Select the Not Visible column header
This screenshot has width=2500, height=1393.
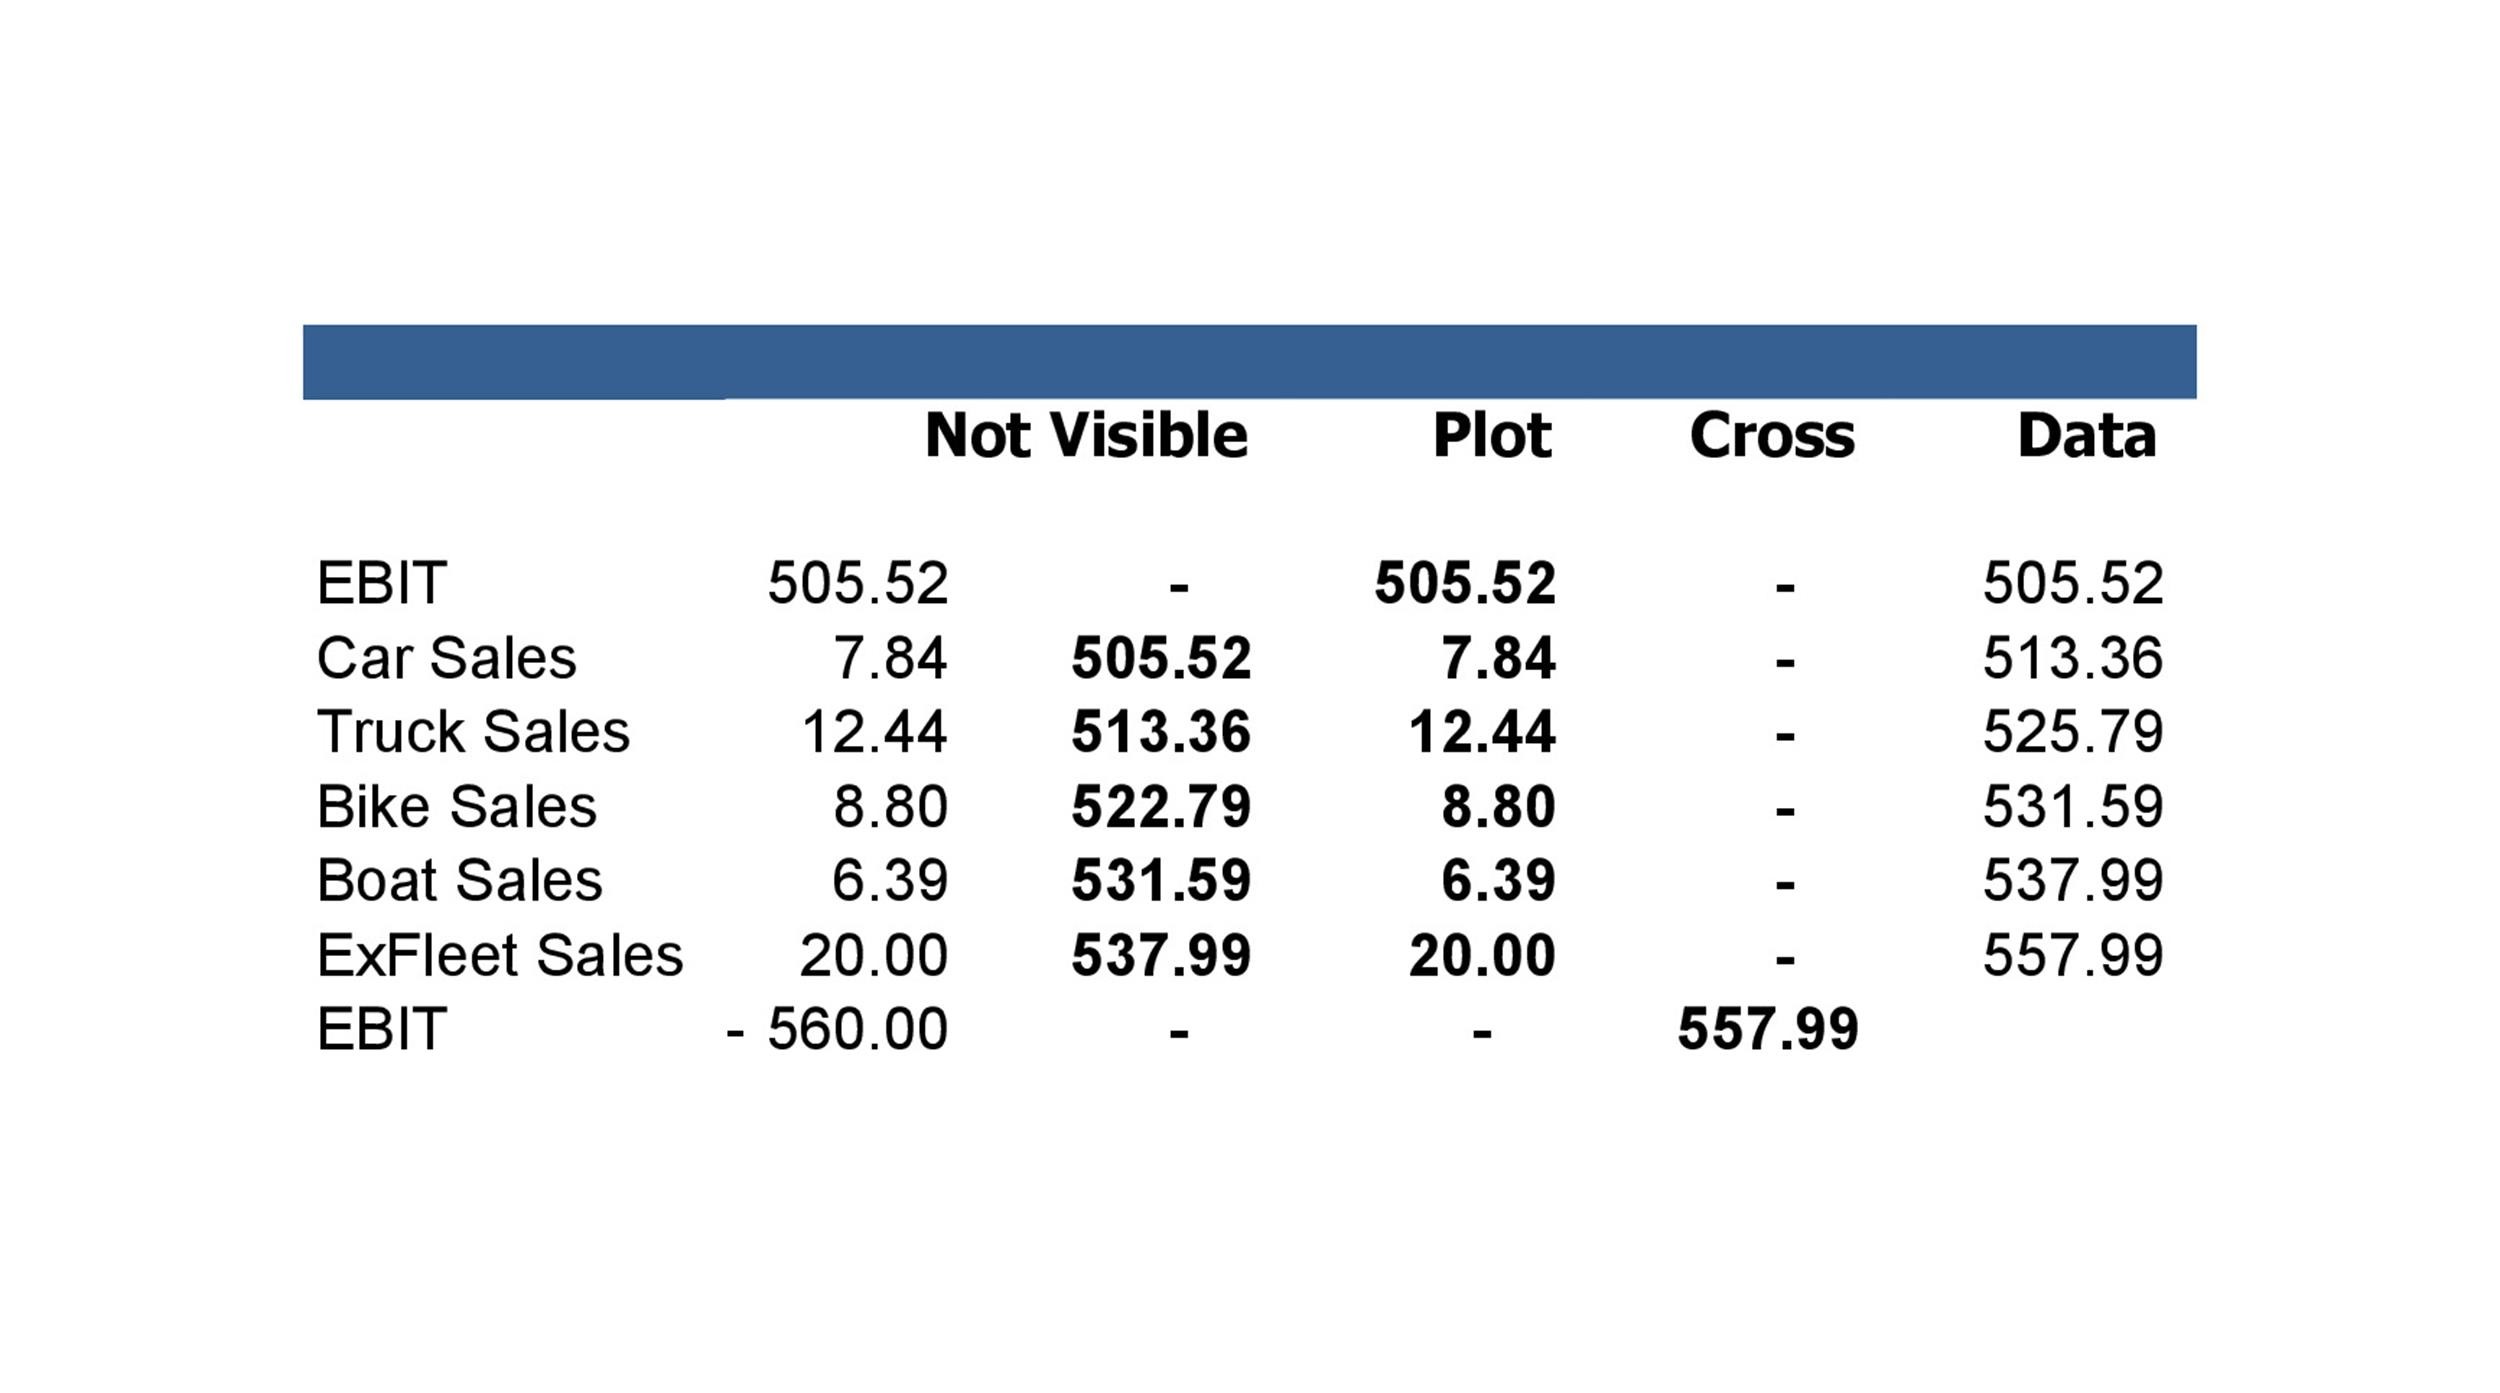pos(1086,436)
